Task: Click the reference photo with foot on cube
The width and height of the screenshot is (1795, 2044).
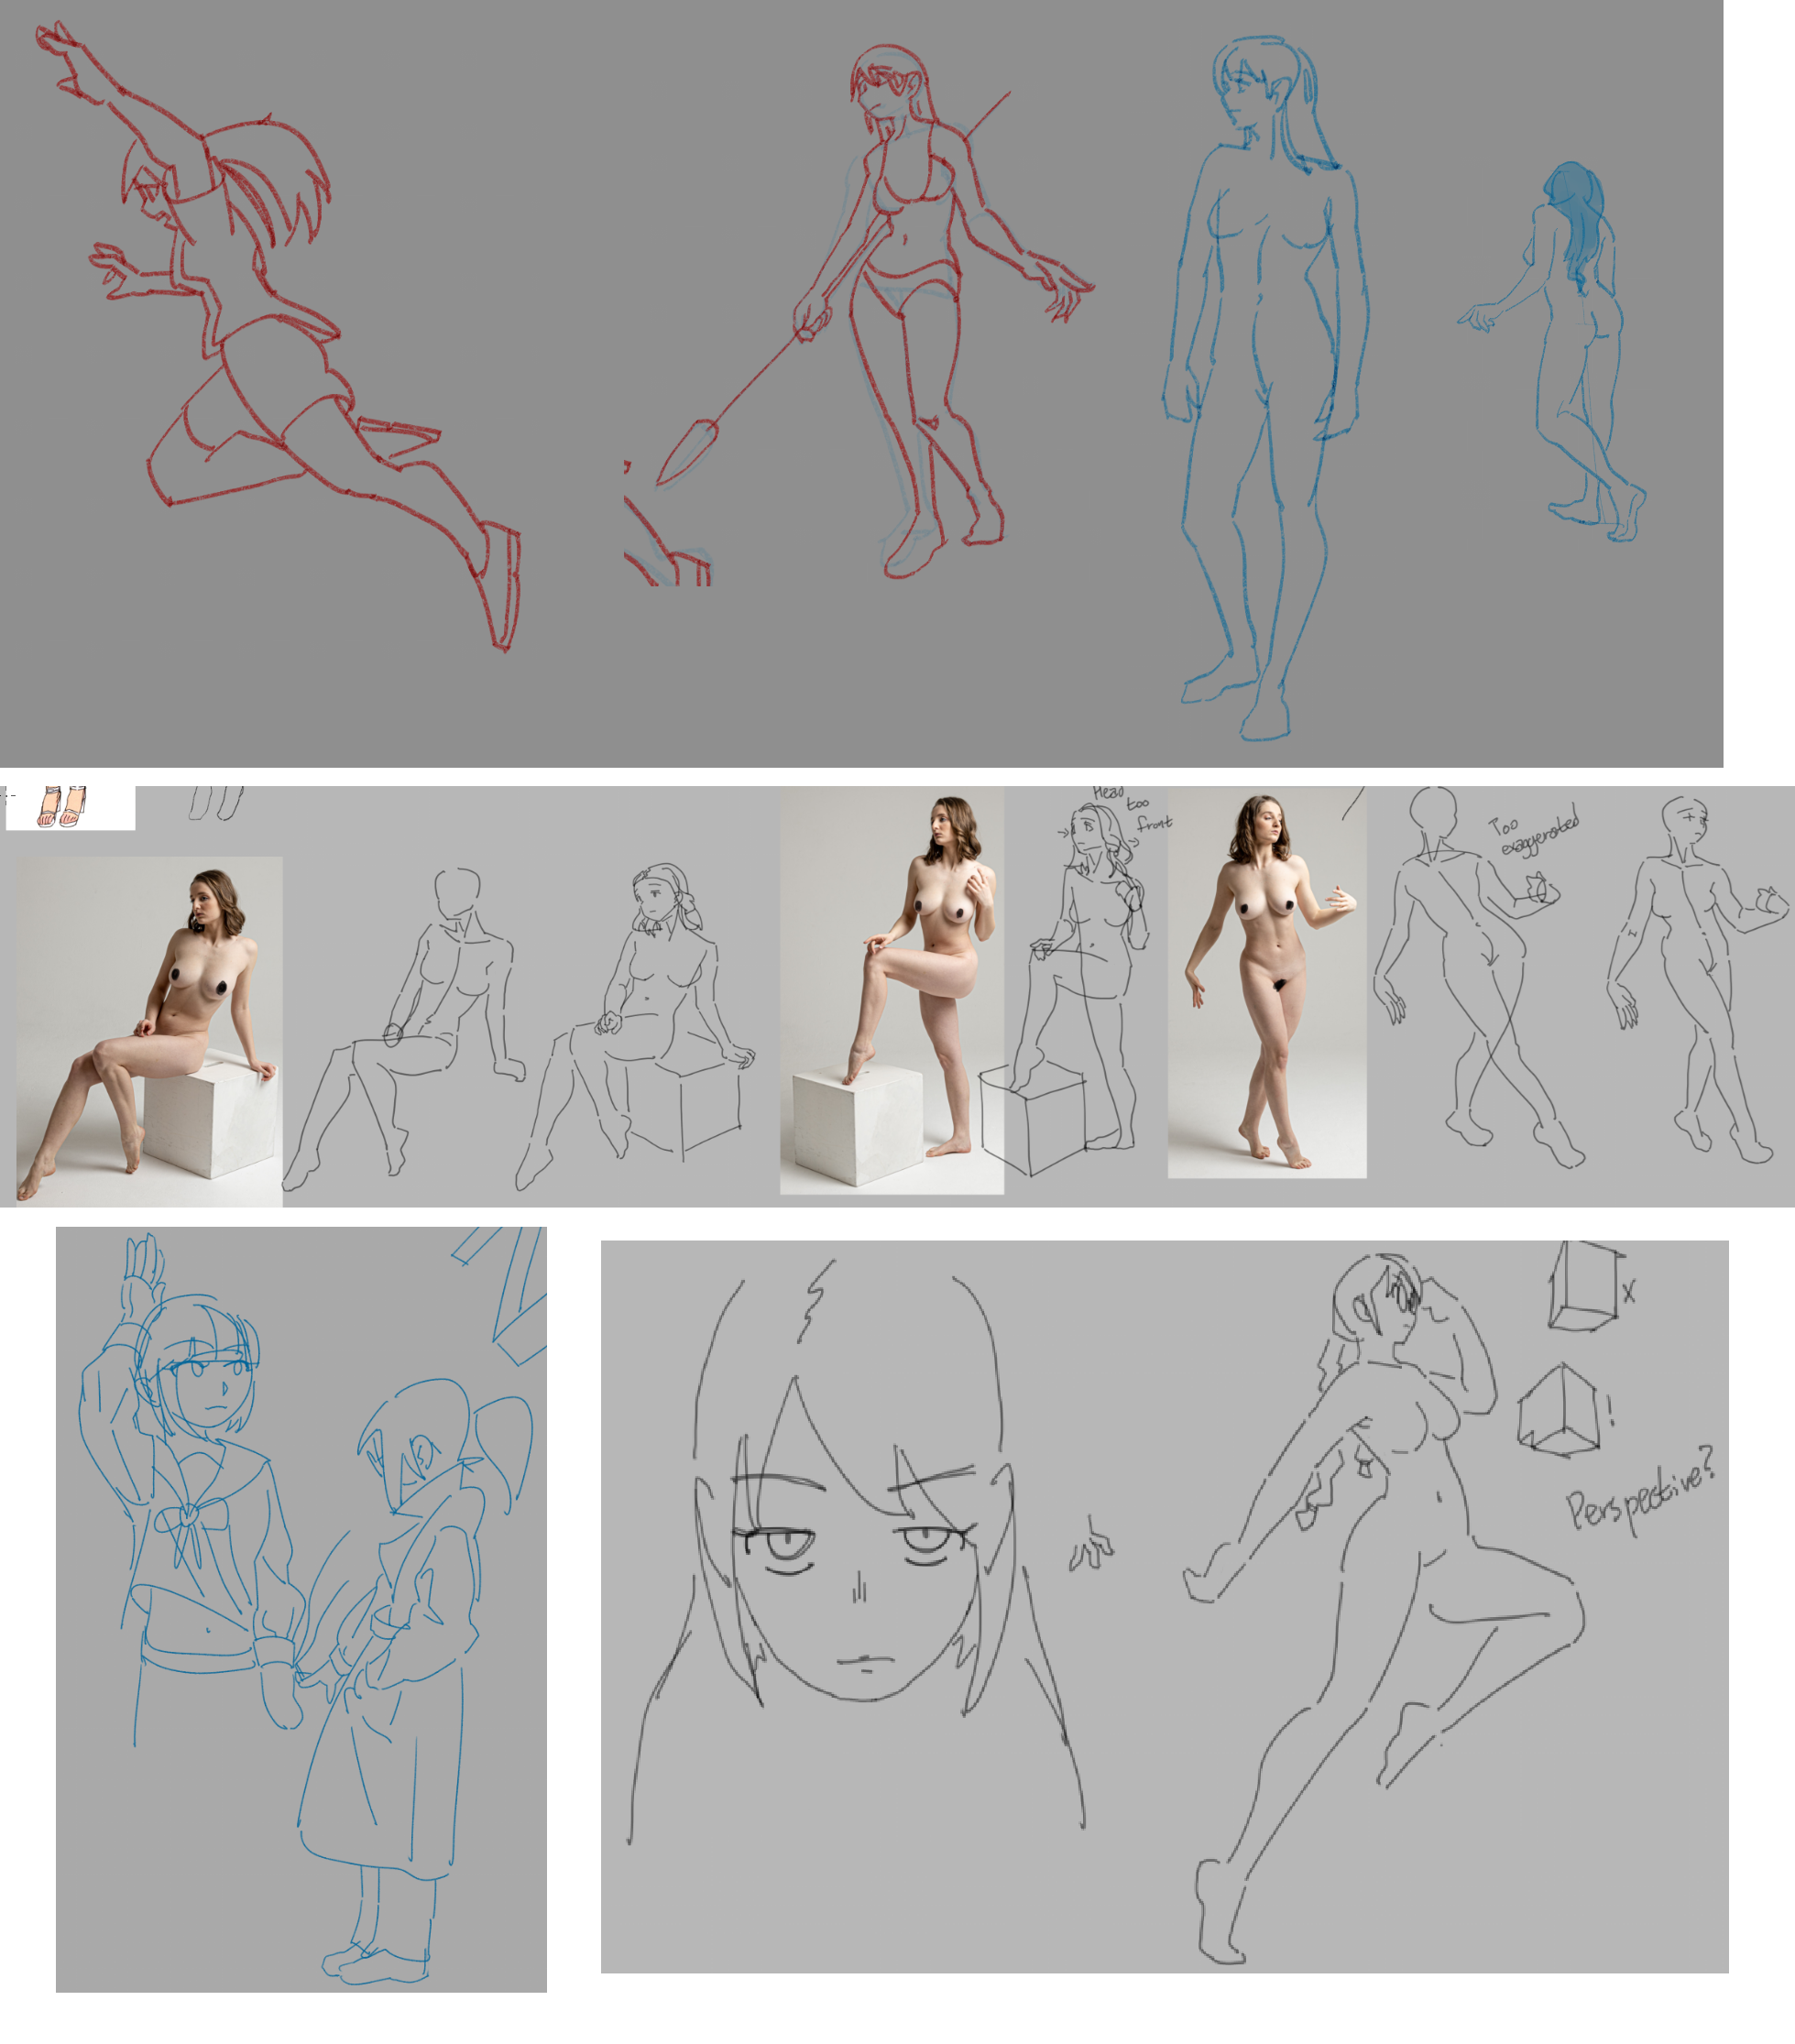Action: pyautogui.click(x=891, y=990)
